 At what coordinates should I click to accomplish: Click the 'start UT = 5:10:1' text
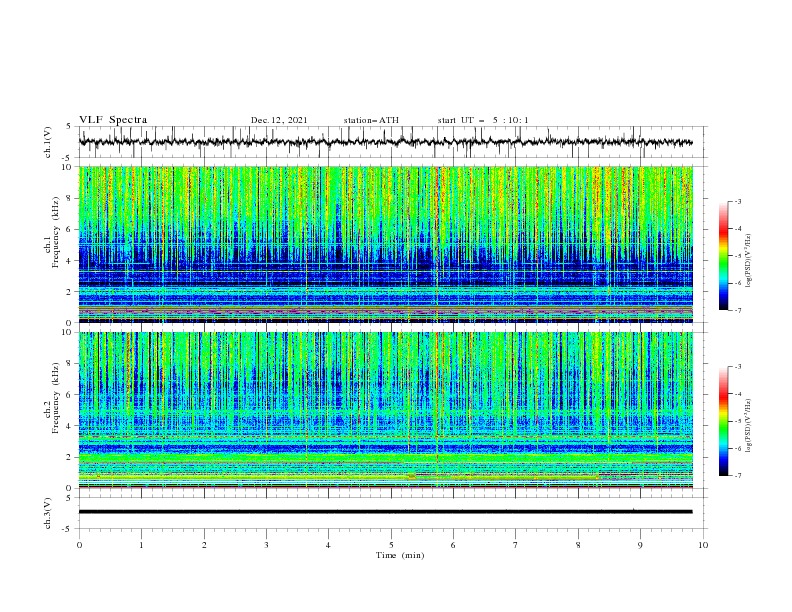tap(483, 120)
